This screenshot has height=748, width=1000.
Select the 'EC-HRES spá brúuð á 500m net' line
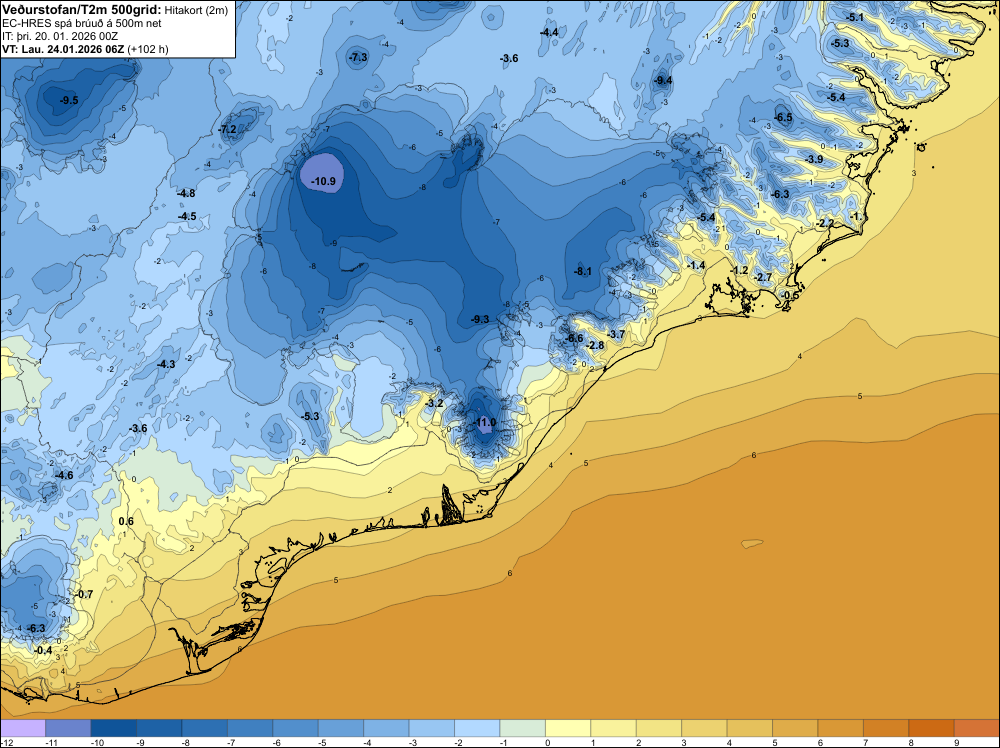pos(82,24)
